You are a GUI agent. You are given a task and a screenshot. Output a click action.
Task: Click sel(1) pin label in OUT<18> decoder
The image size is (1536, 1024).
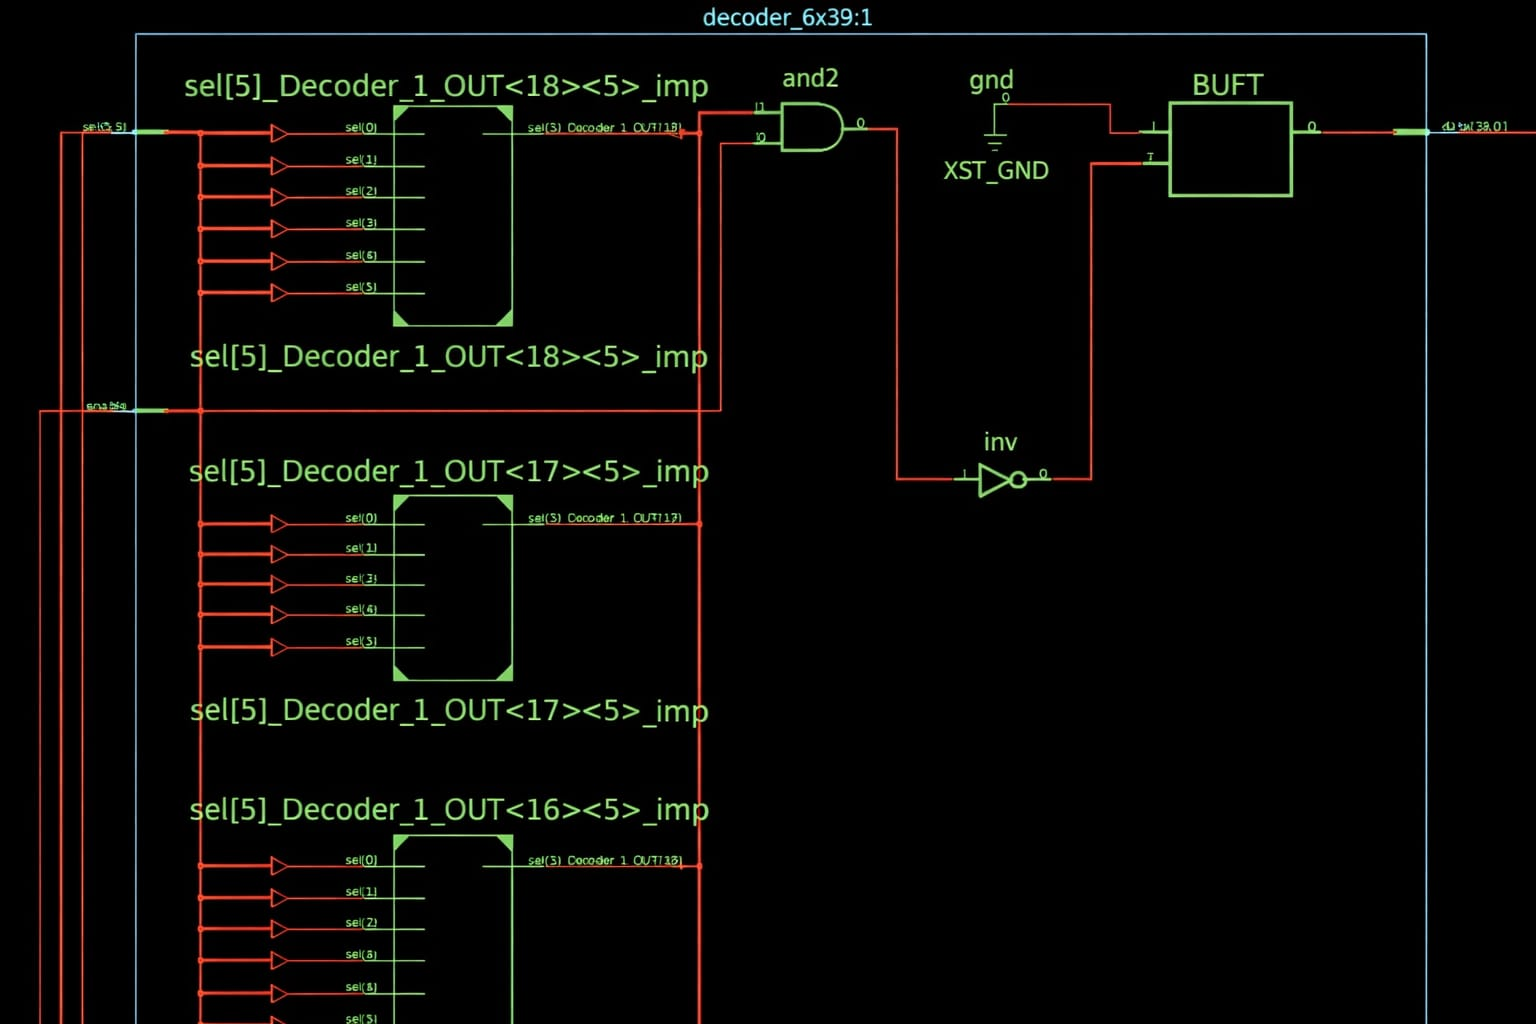click(361, 160)
